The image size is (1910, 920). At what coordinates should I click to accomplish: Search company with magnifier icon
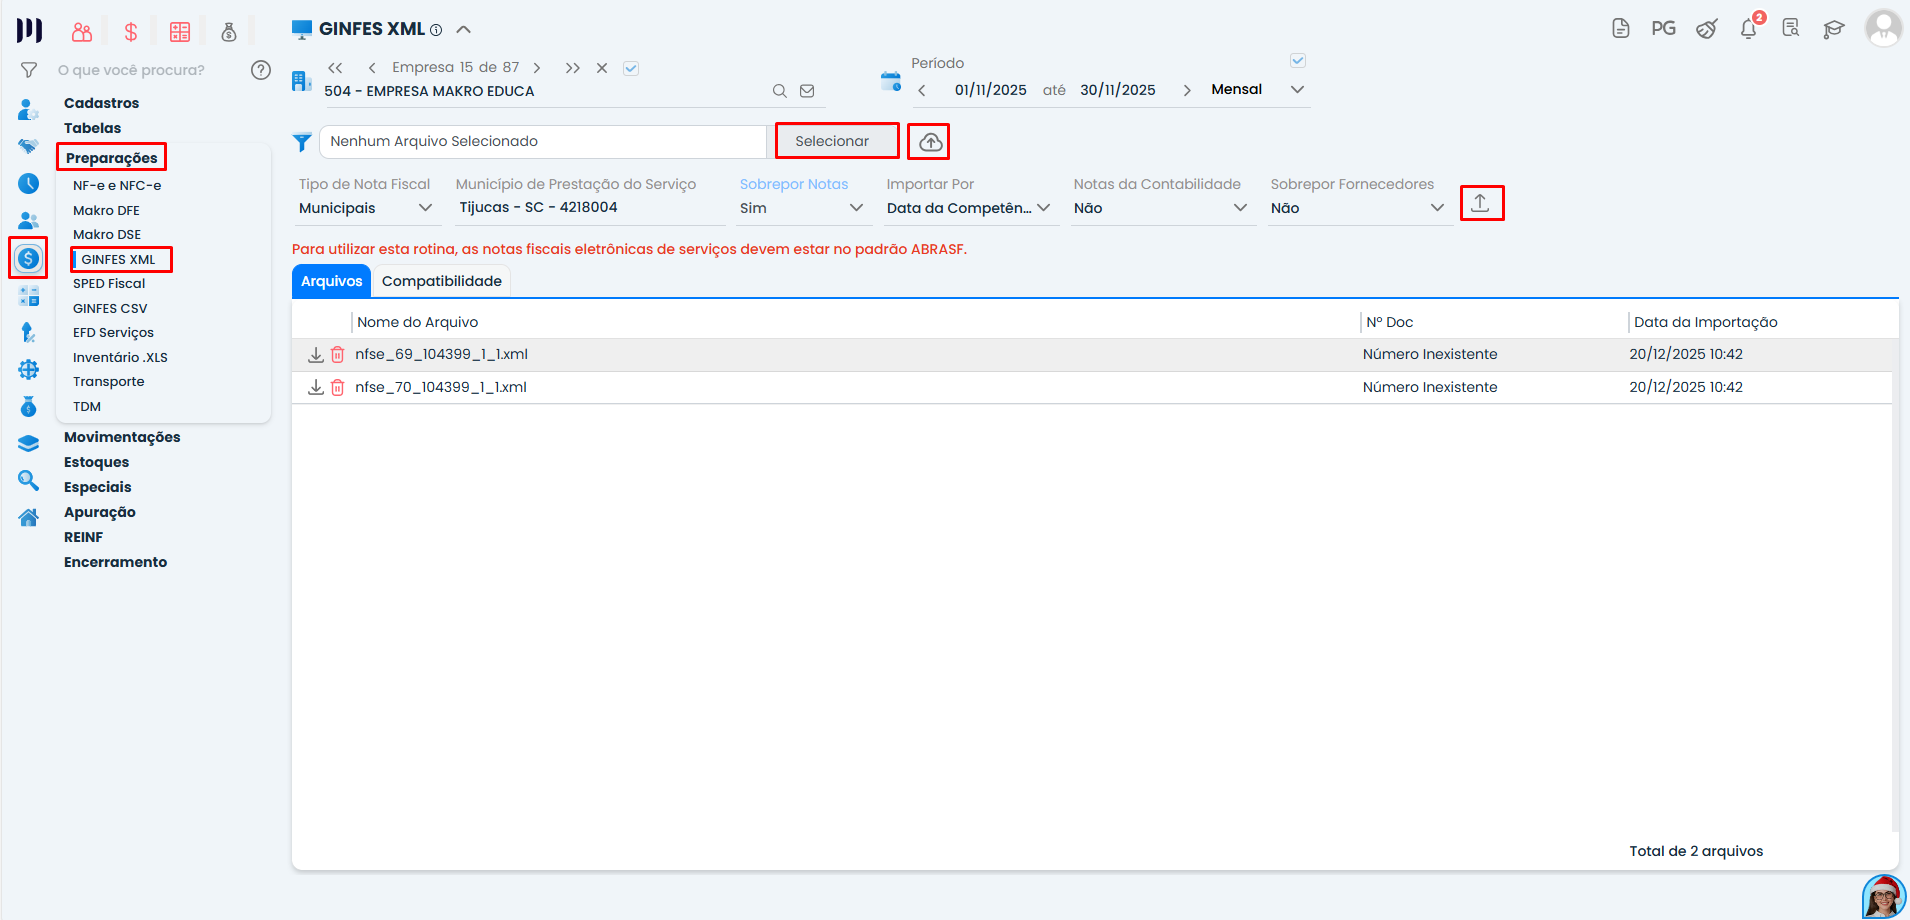coord(779,91)
